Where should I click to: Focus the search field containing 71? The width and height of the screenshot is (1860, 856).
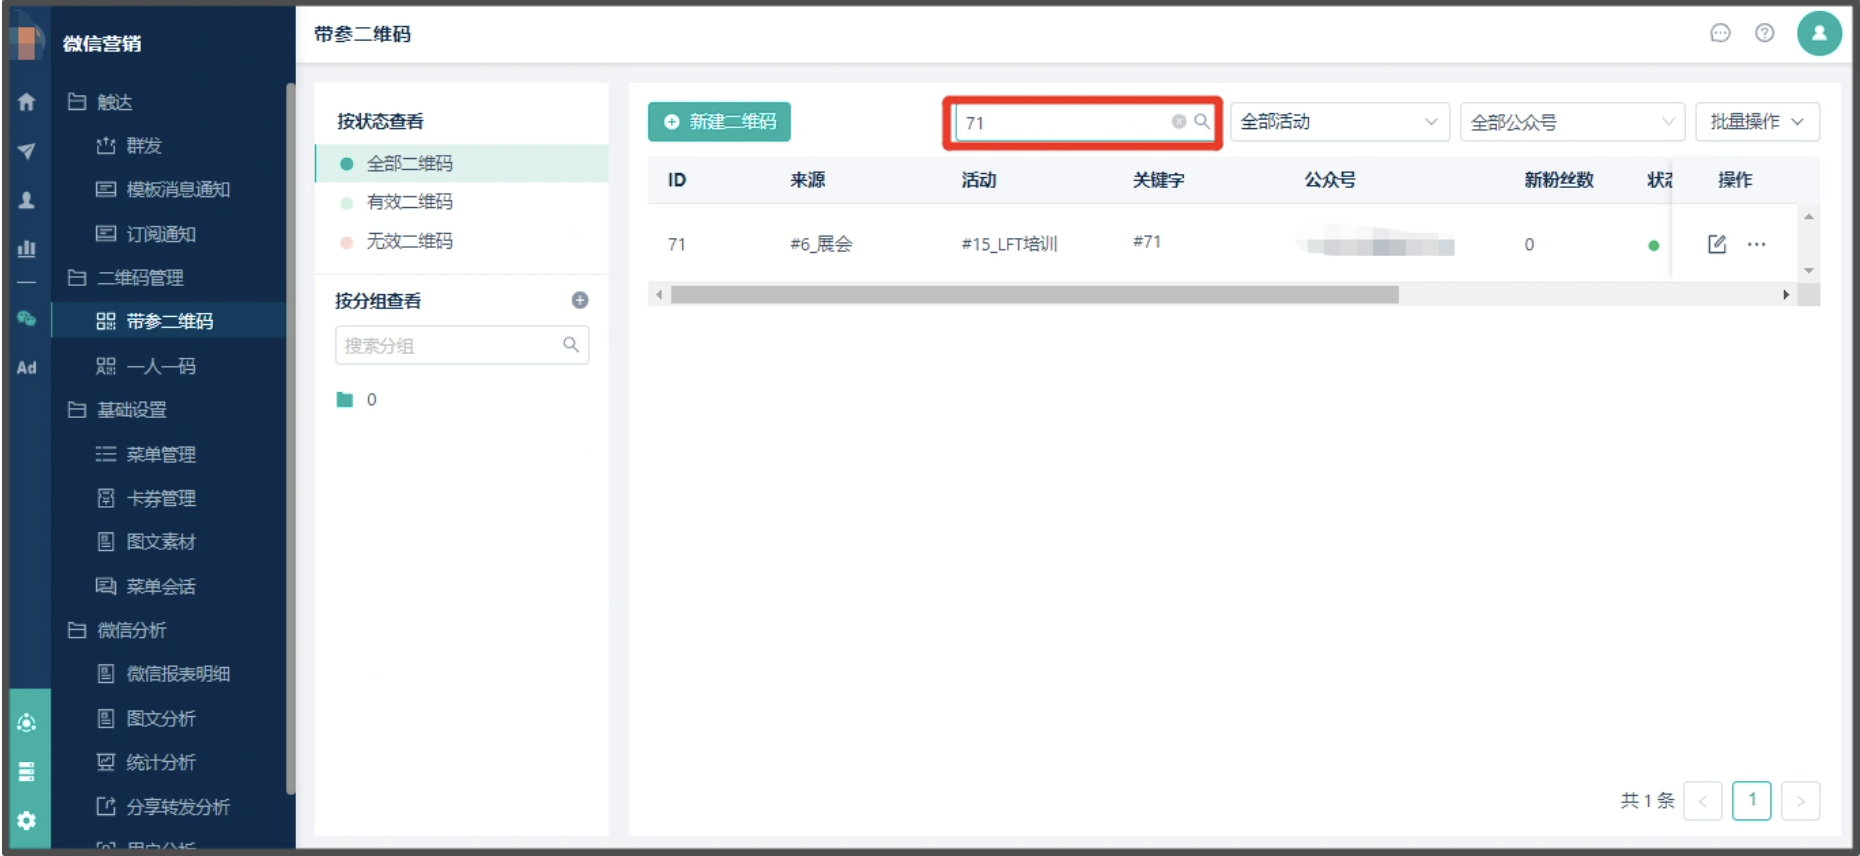click(1083, 122)
